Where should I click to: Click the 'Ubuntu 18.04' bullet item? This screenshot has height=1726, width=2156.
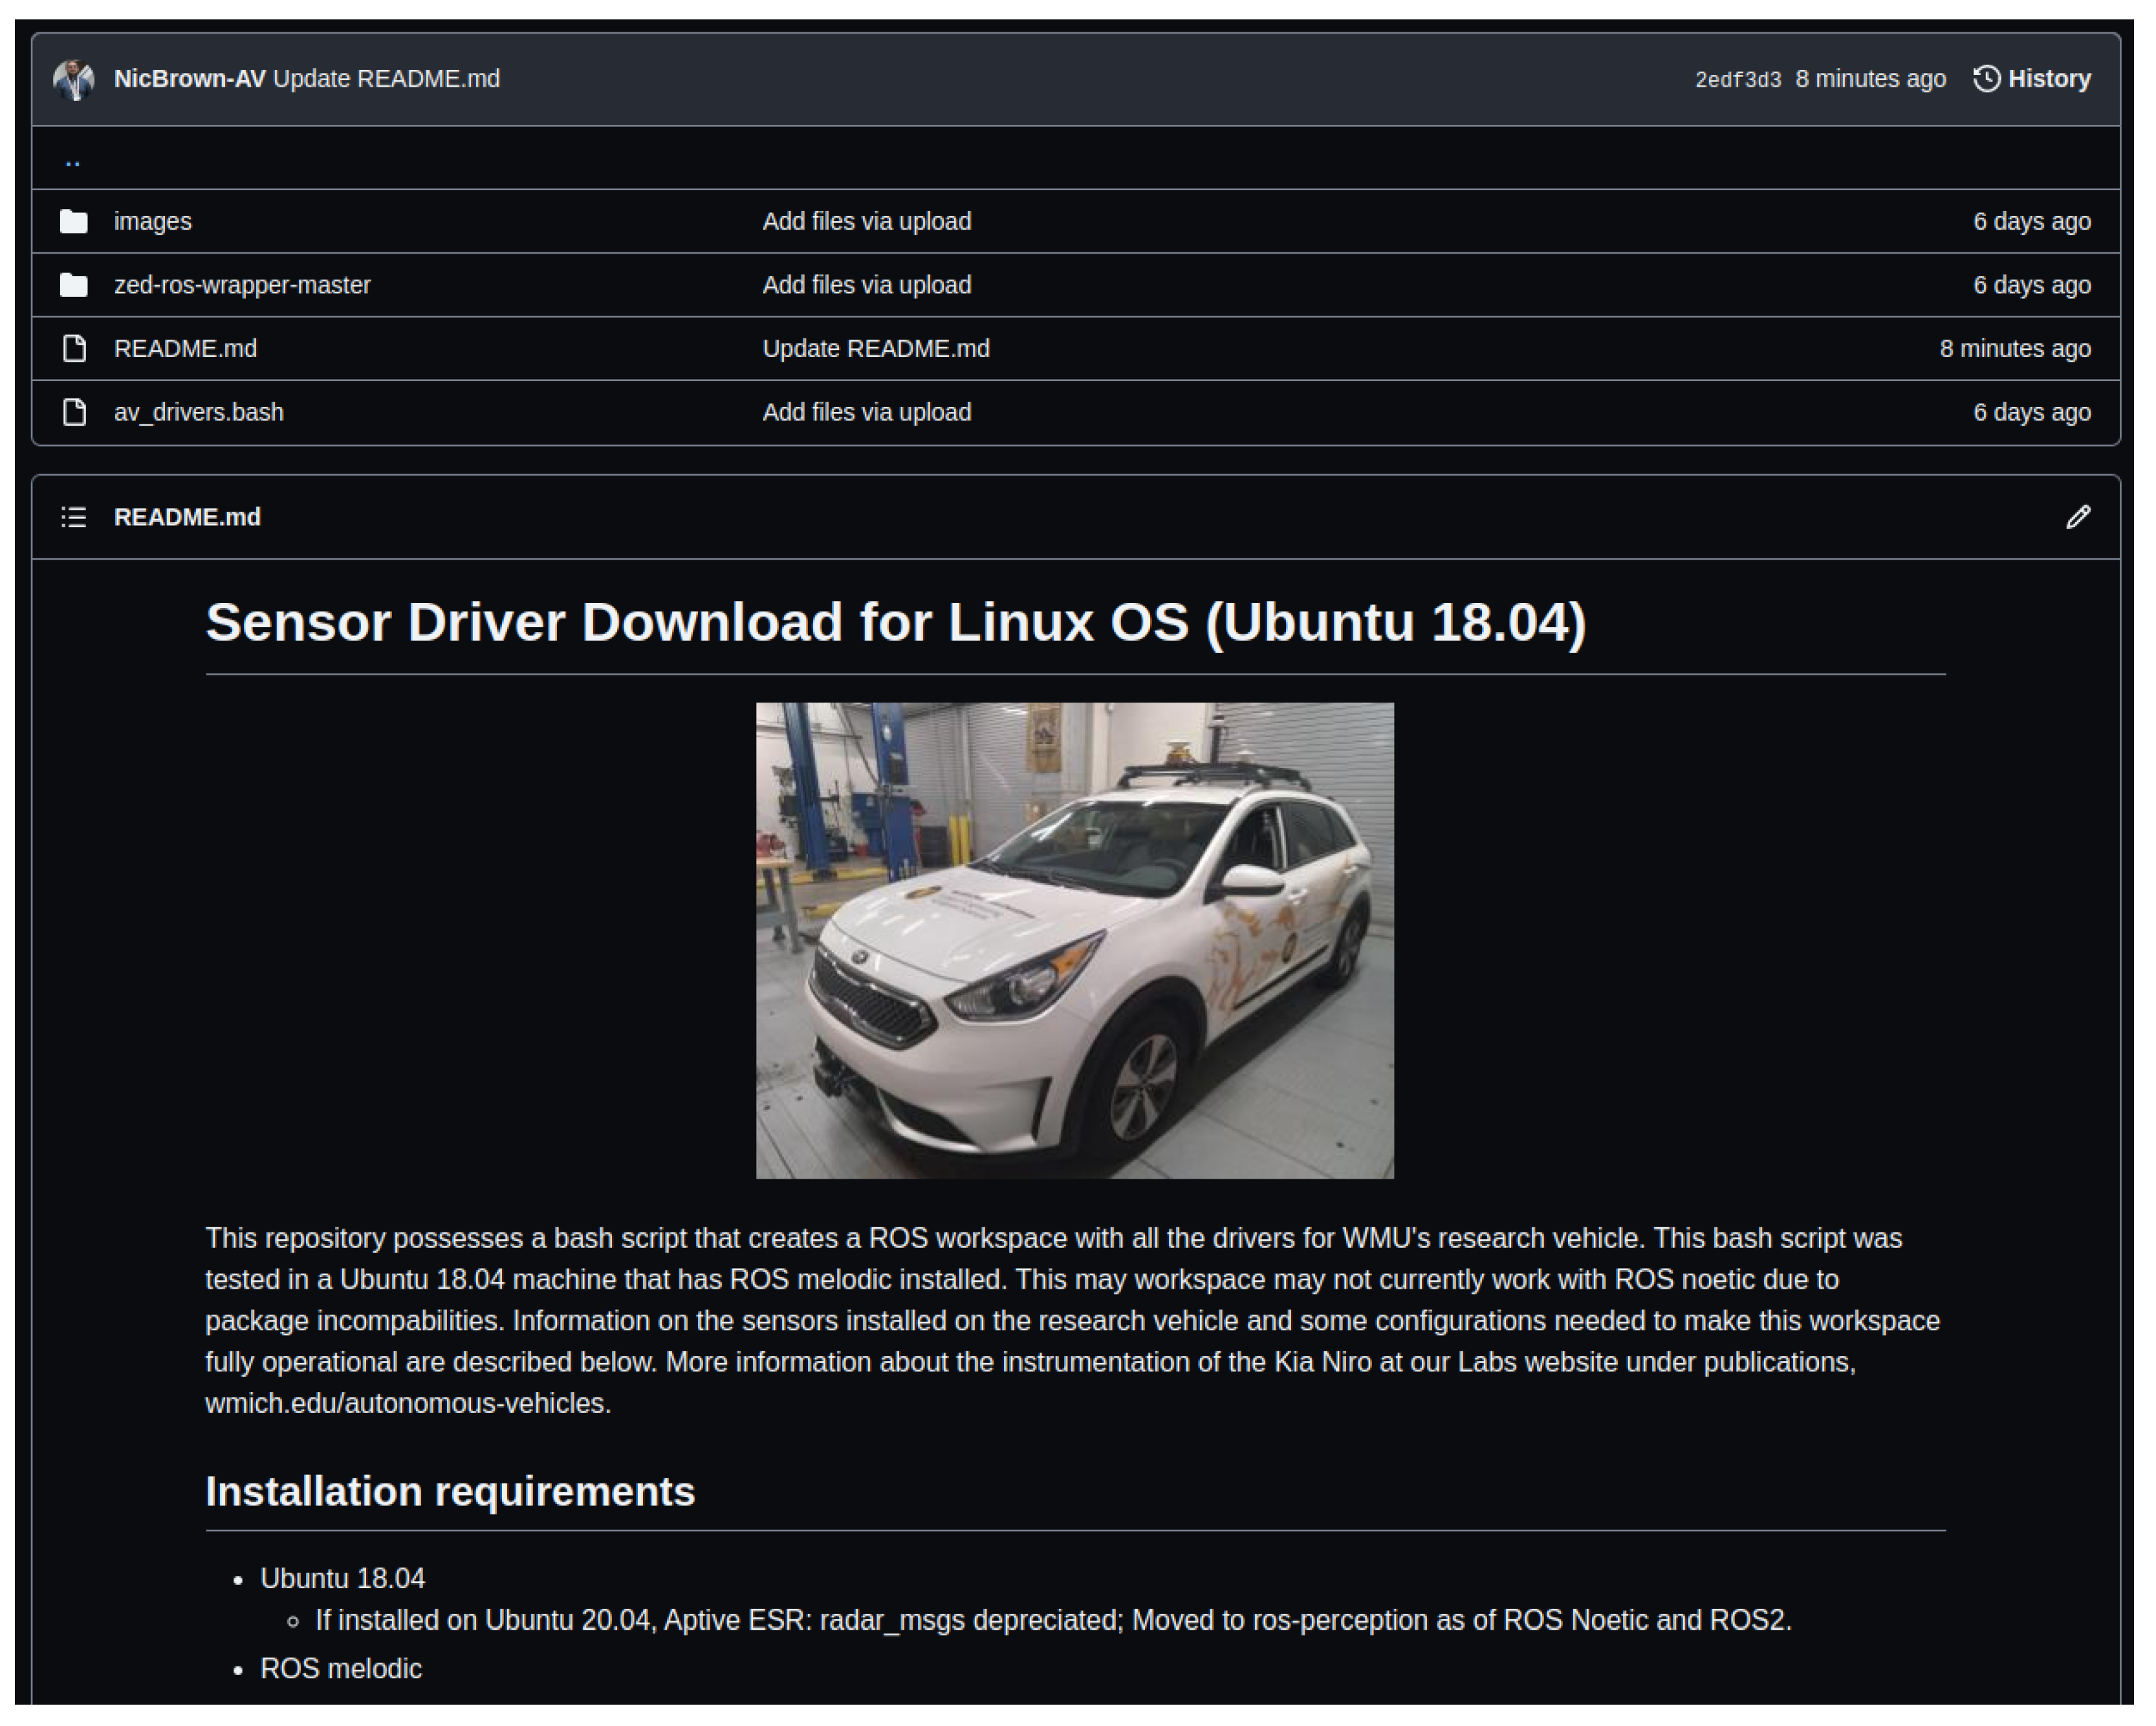click(342, 1578)
